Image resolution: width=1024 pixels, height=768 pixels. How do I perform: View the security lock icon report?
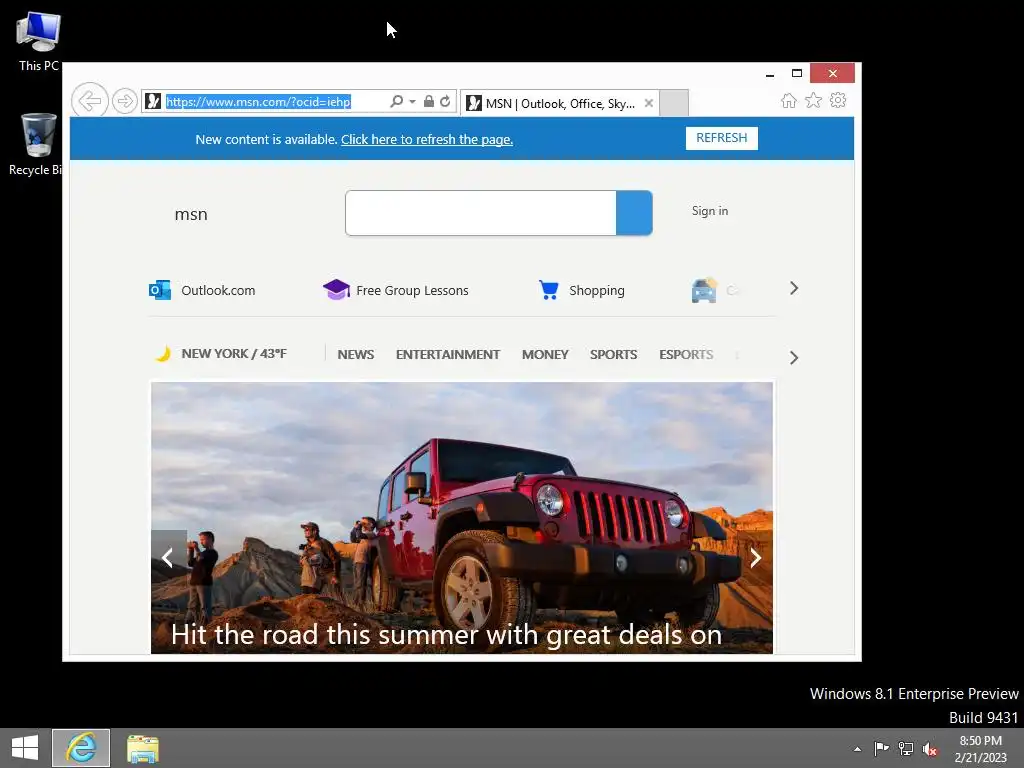click(x=428, y=101)
